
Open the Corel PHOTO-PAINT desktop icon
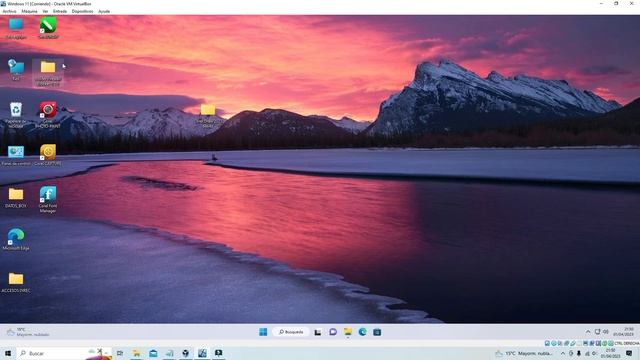click(x=48, y=115)
